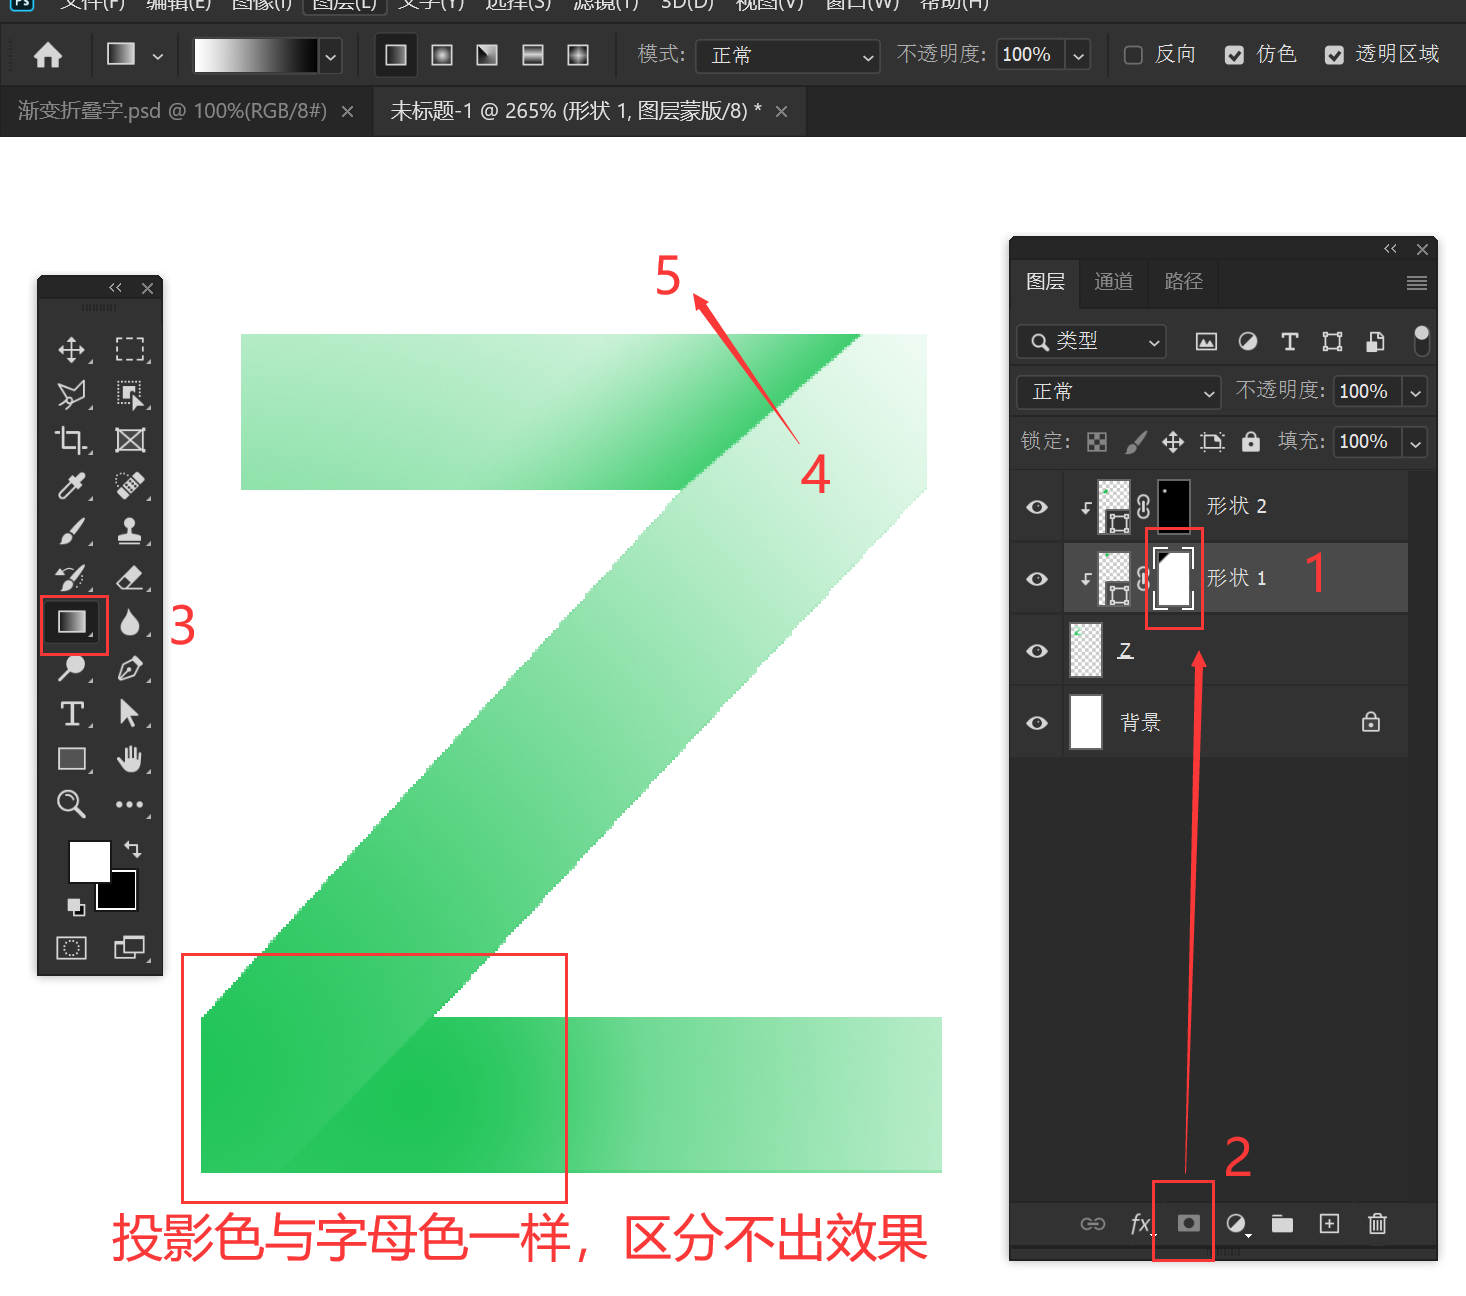Toggle 透明区域 transparency checkbox
This screenshot has width=1466, height=1296.
[1334, 55]
